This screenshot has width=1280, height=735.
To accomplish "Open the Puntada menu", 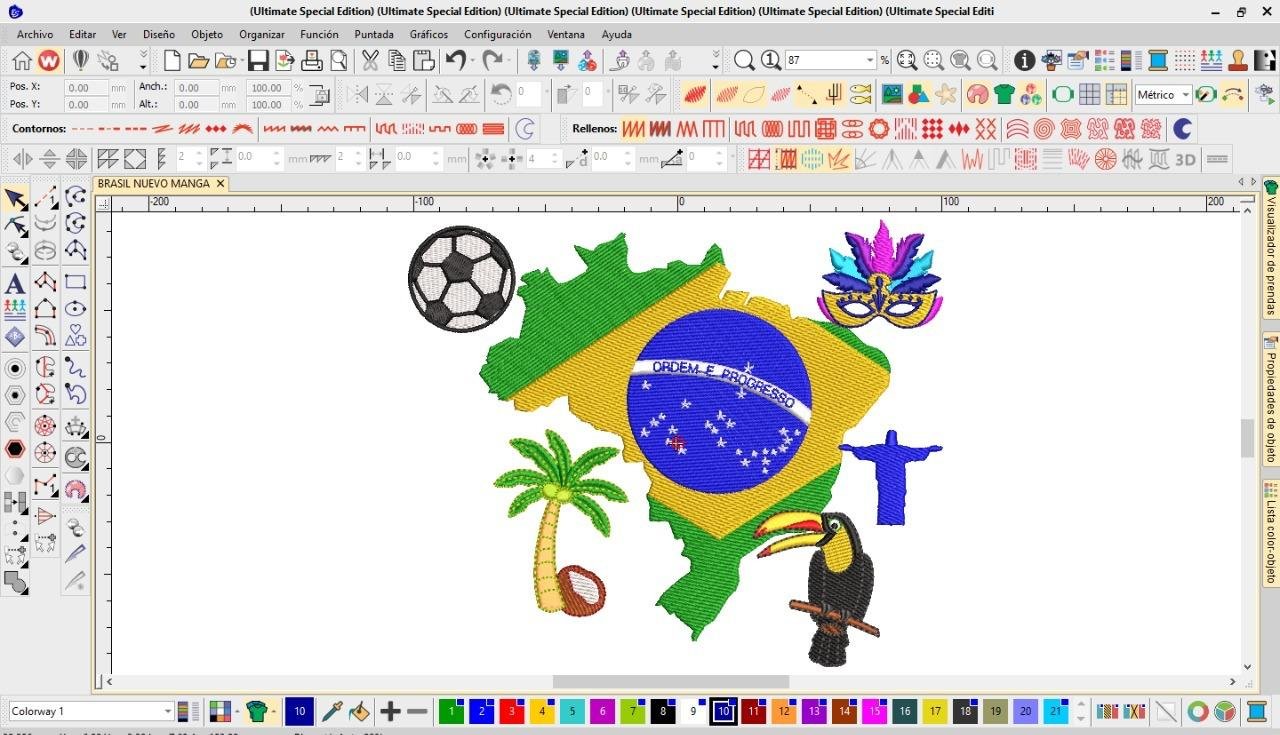I will click(373, 34).
